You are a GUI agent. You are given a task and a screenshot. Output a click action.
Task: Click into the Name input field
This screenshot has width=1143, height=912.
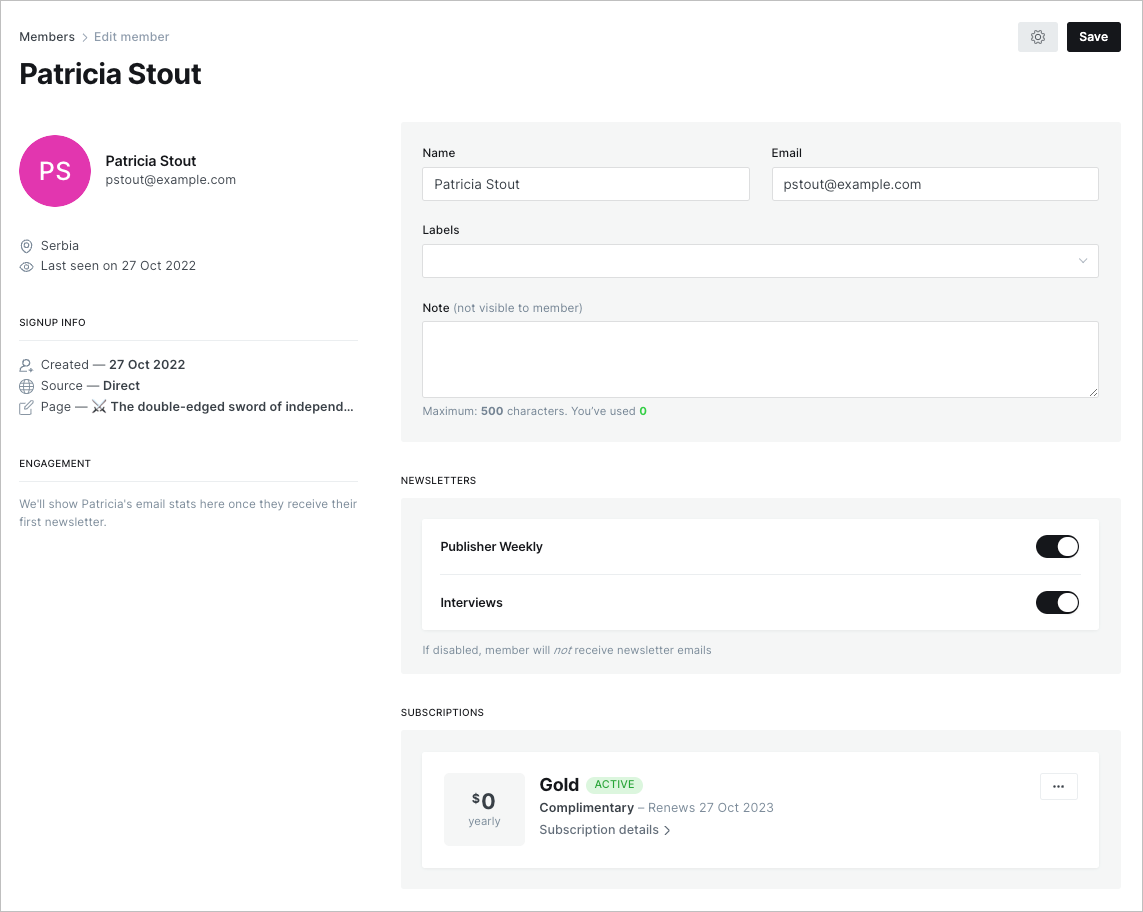click(x=585, y=184)
